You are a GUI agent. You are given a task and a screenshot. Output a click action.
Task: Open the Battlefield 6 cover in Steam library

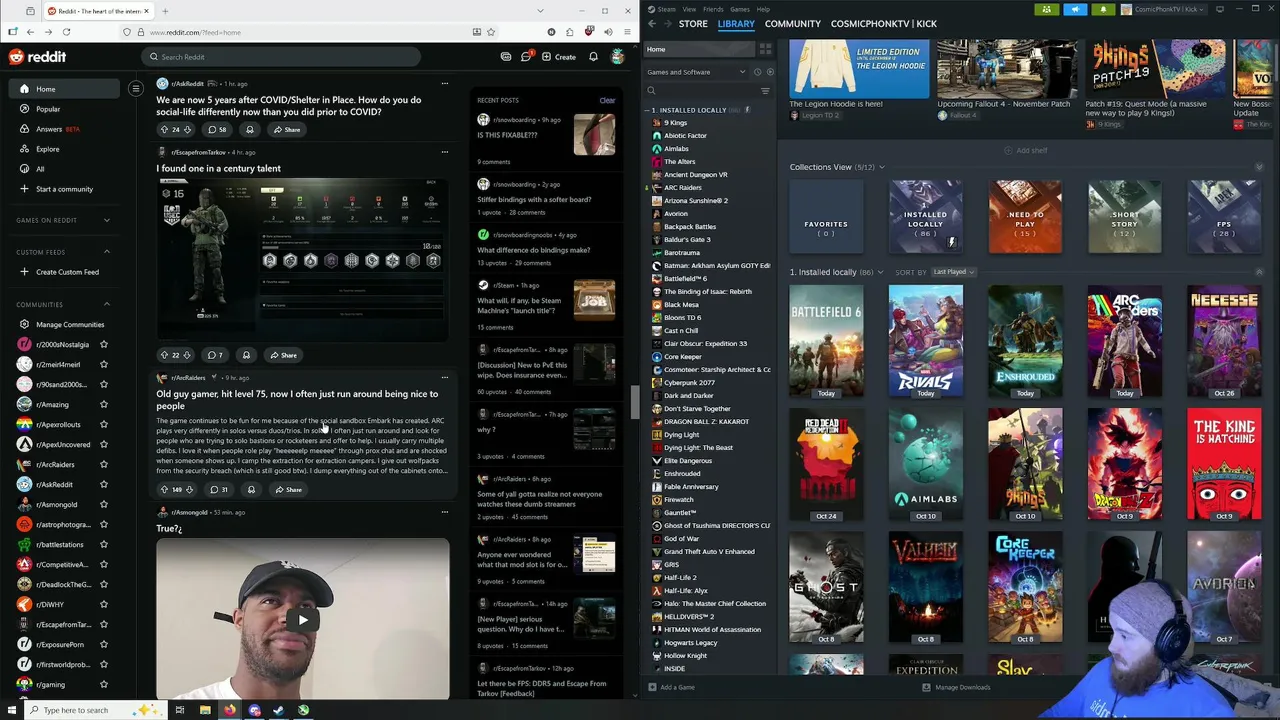[826, 342]
